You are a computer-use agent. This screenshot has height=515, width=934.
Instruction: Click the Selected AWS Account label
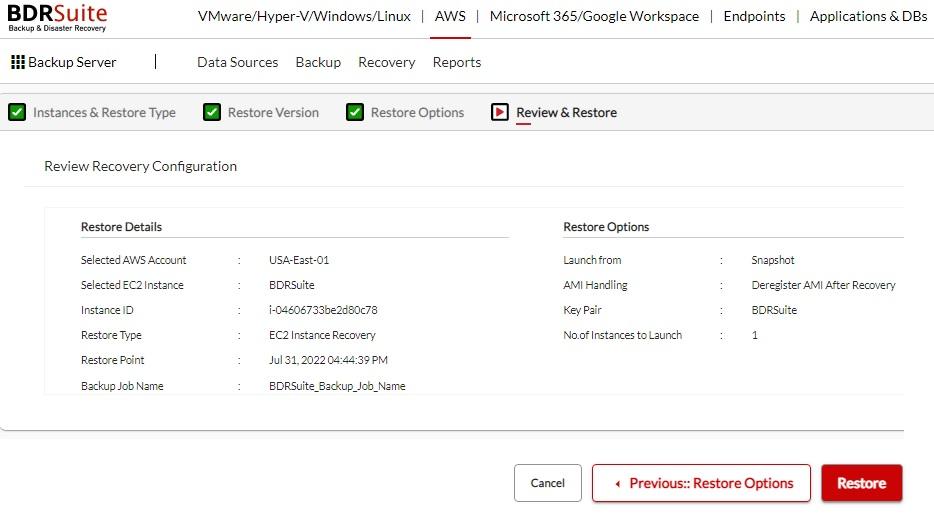133,260
